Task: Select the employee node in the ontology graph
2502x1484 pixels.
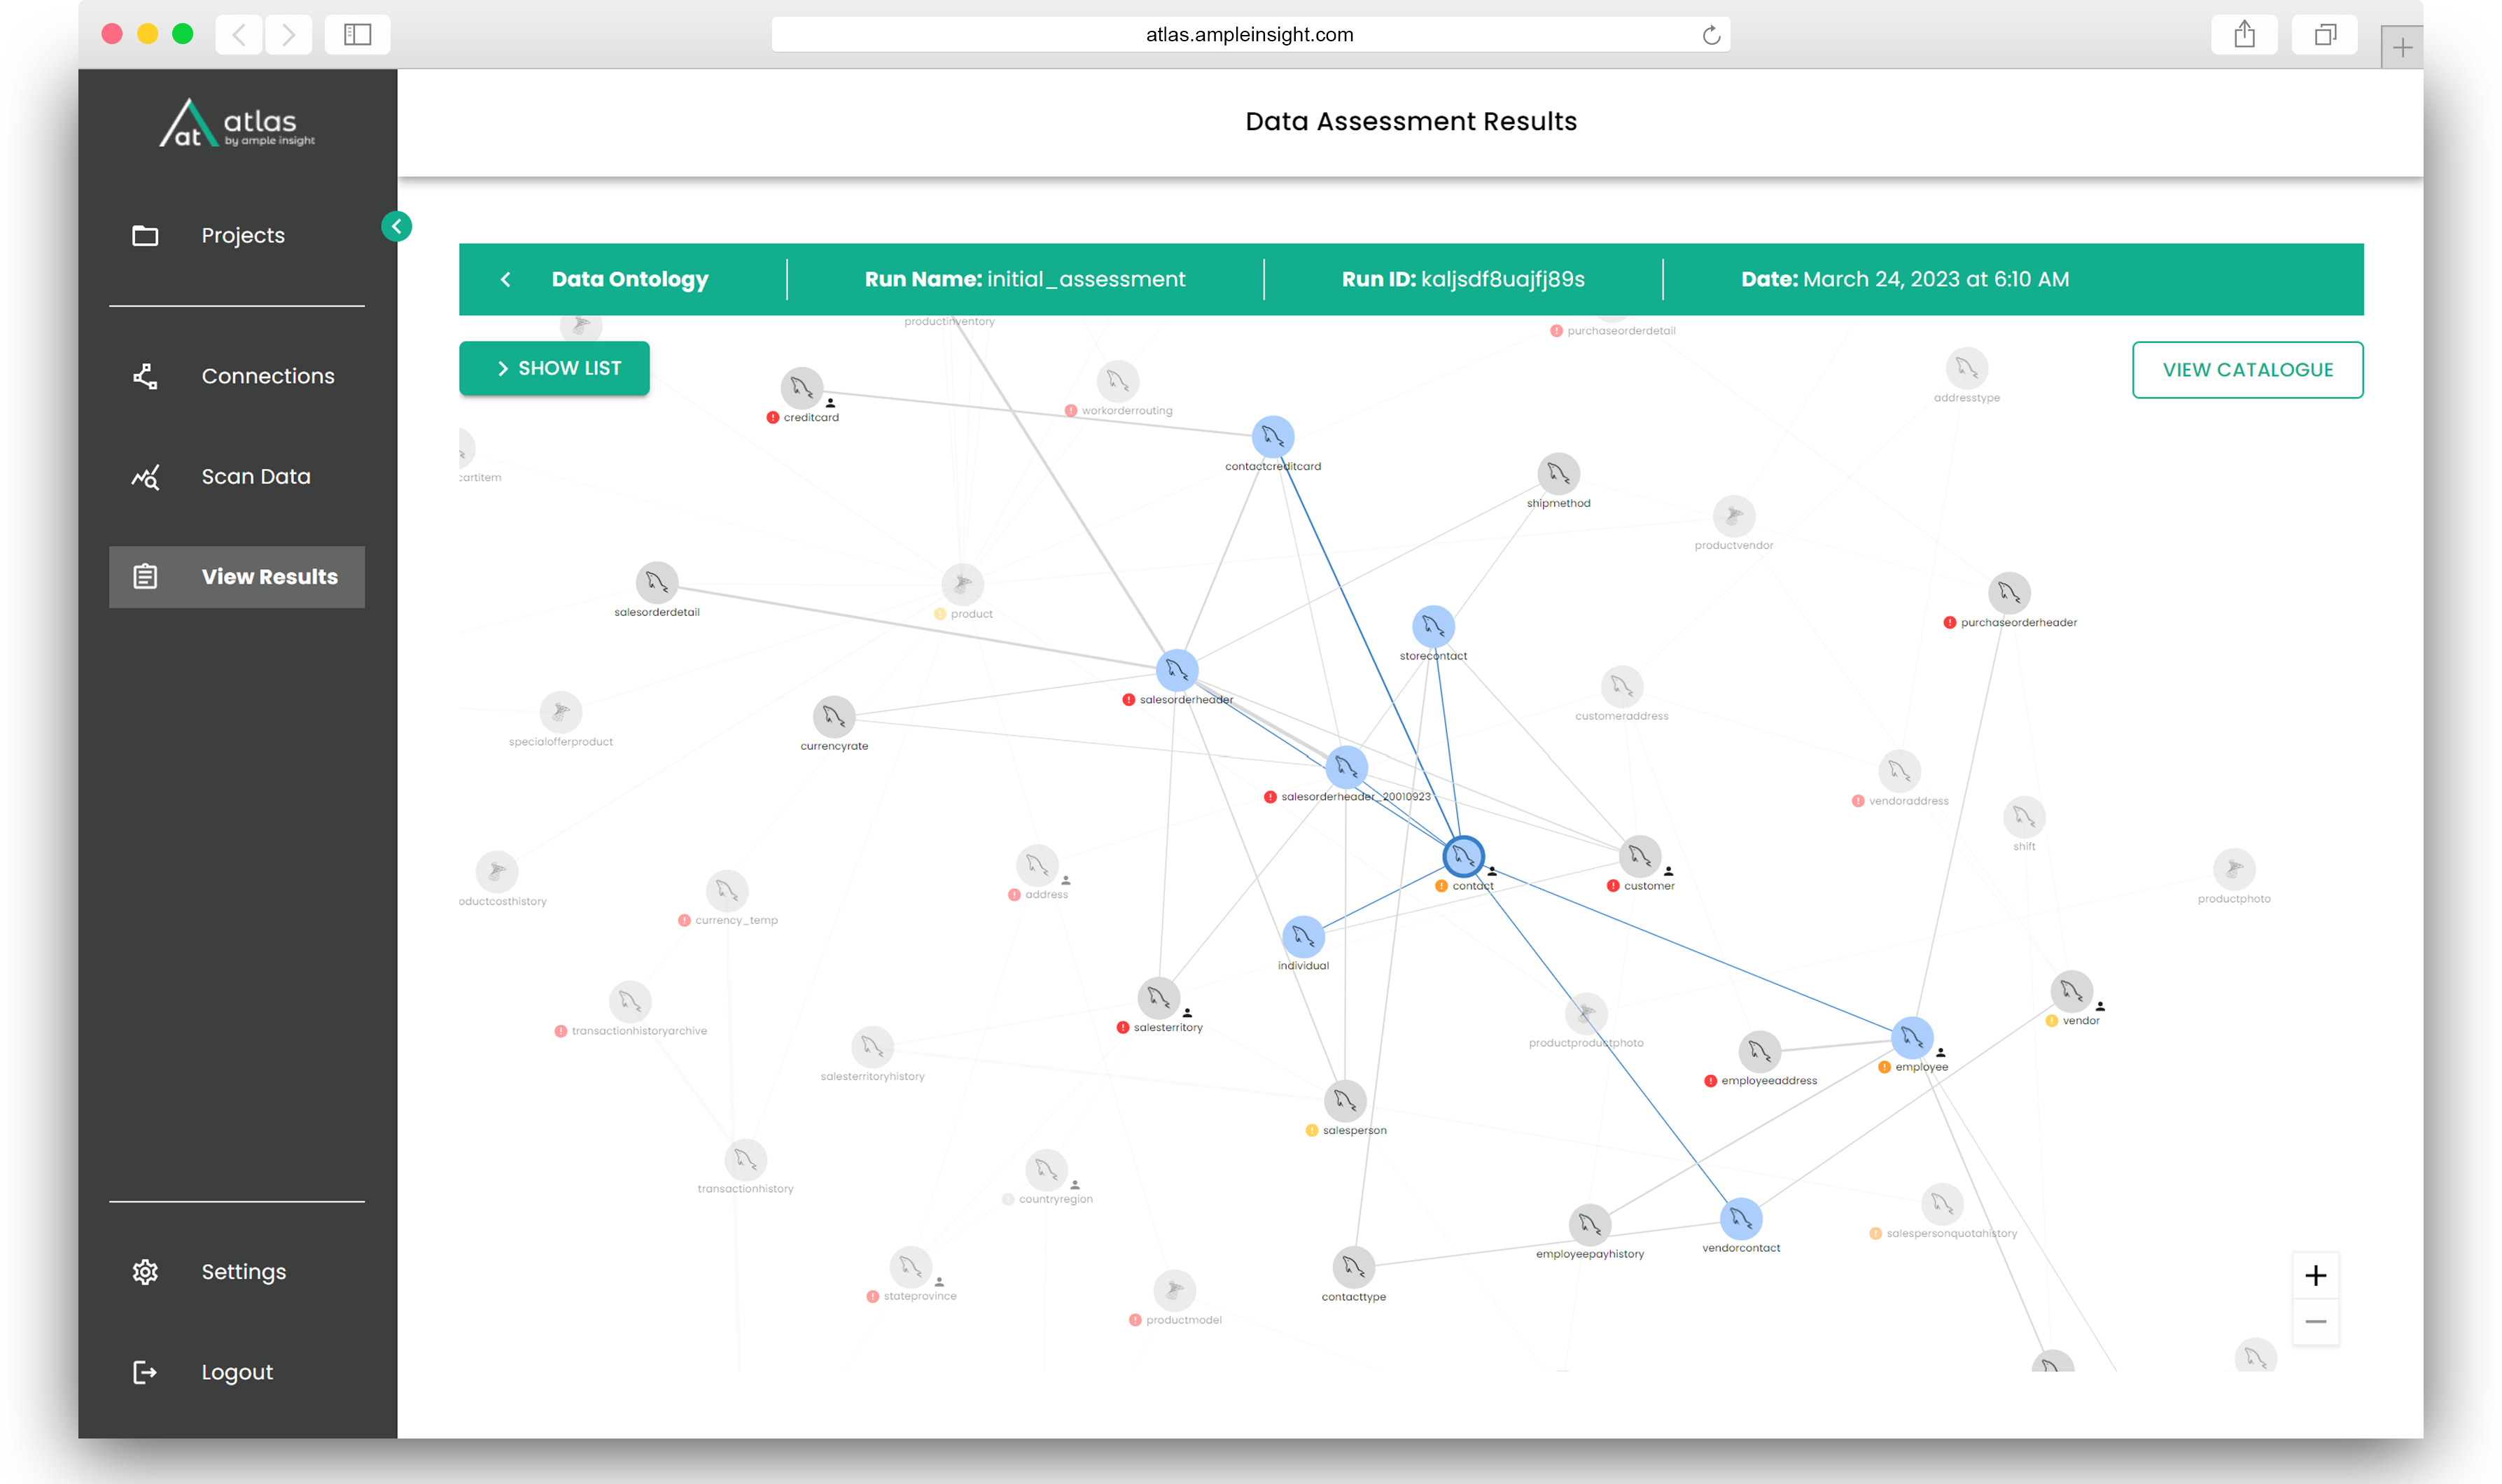Action: [1911, 1038]
